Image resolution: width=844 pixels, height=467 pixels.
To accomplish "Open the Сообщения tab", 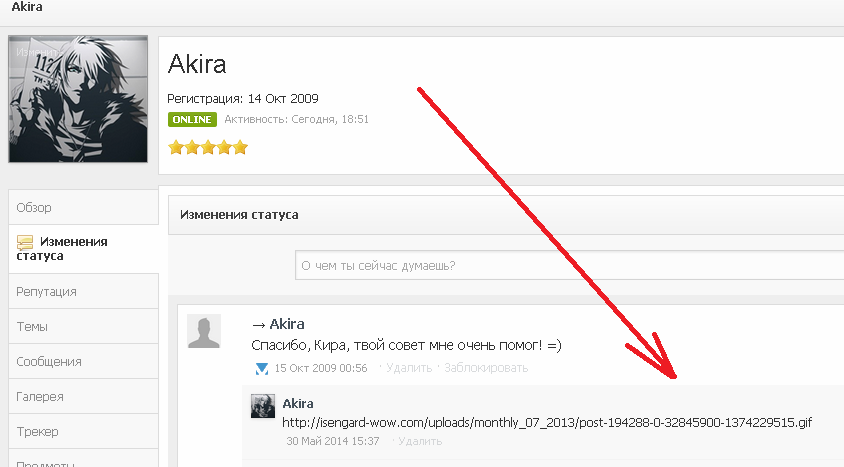I will point(83,361).
